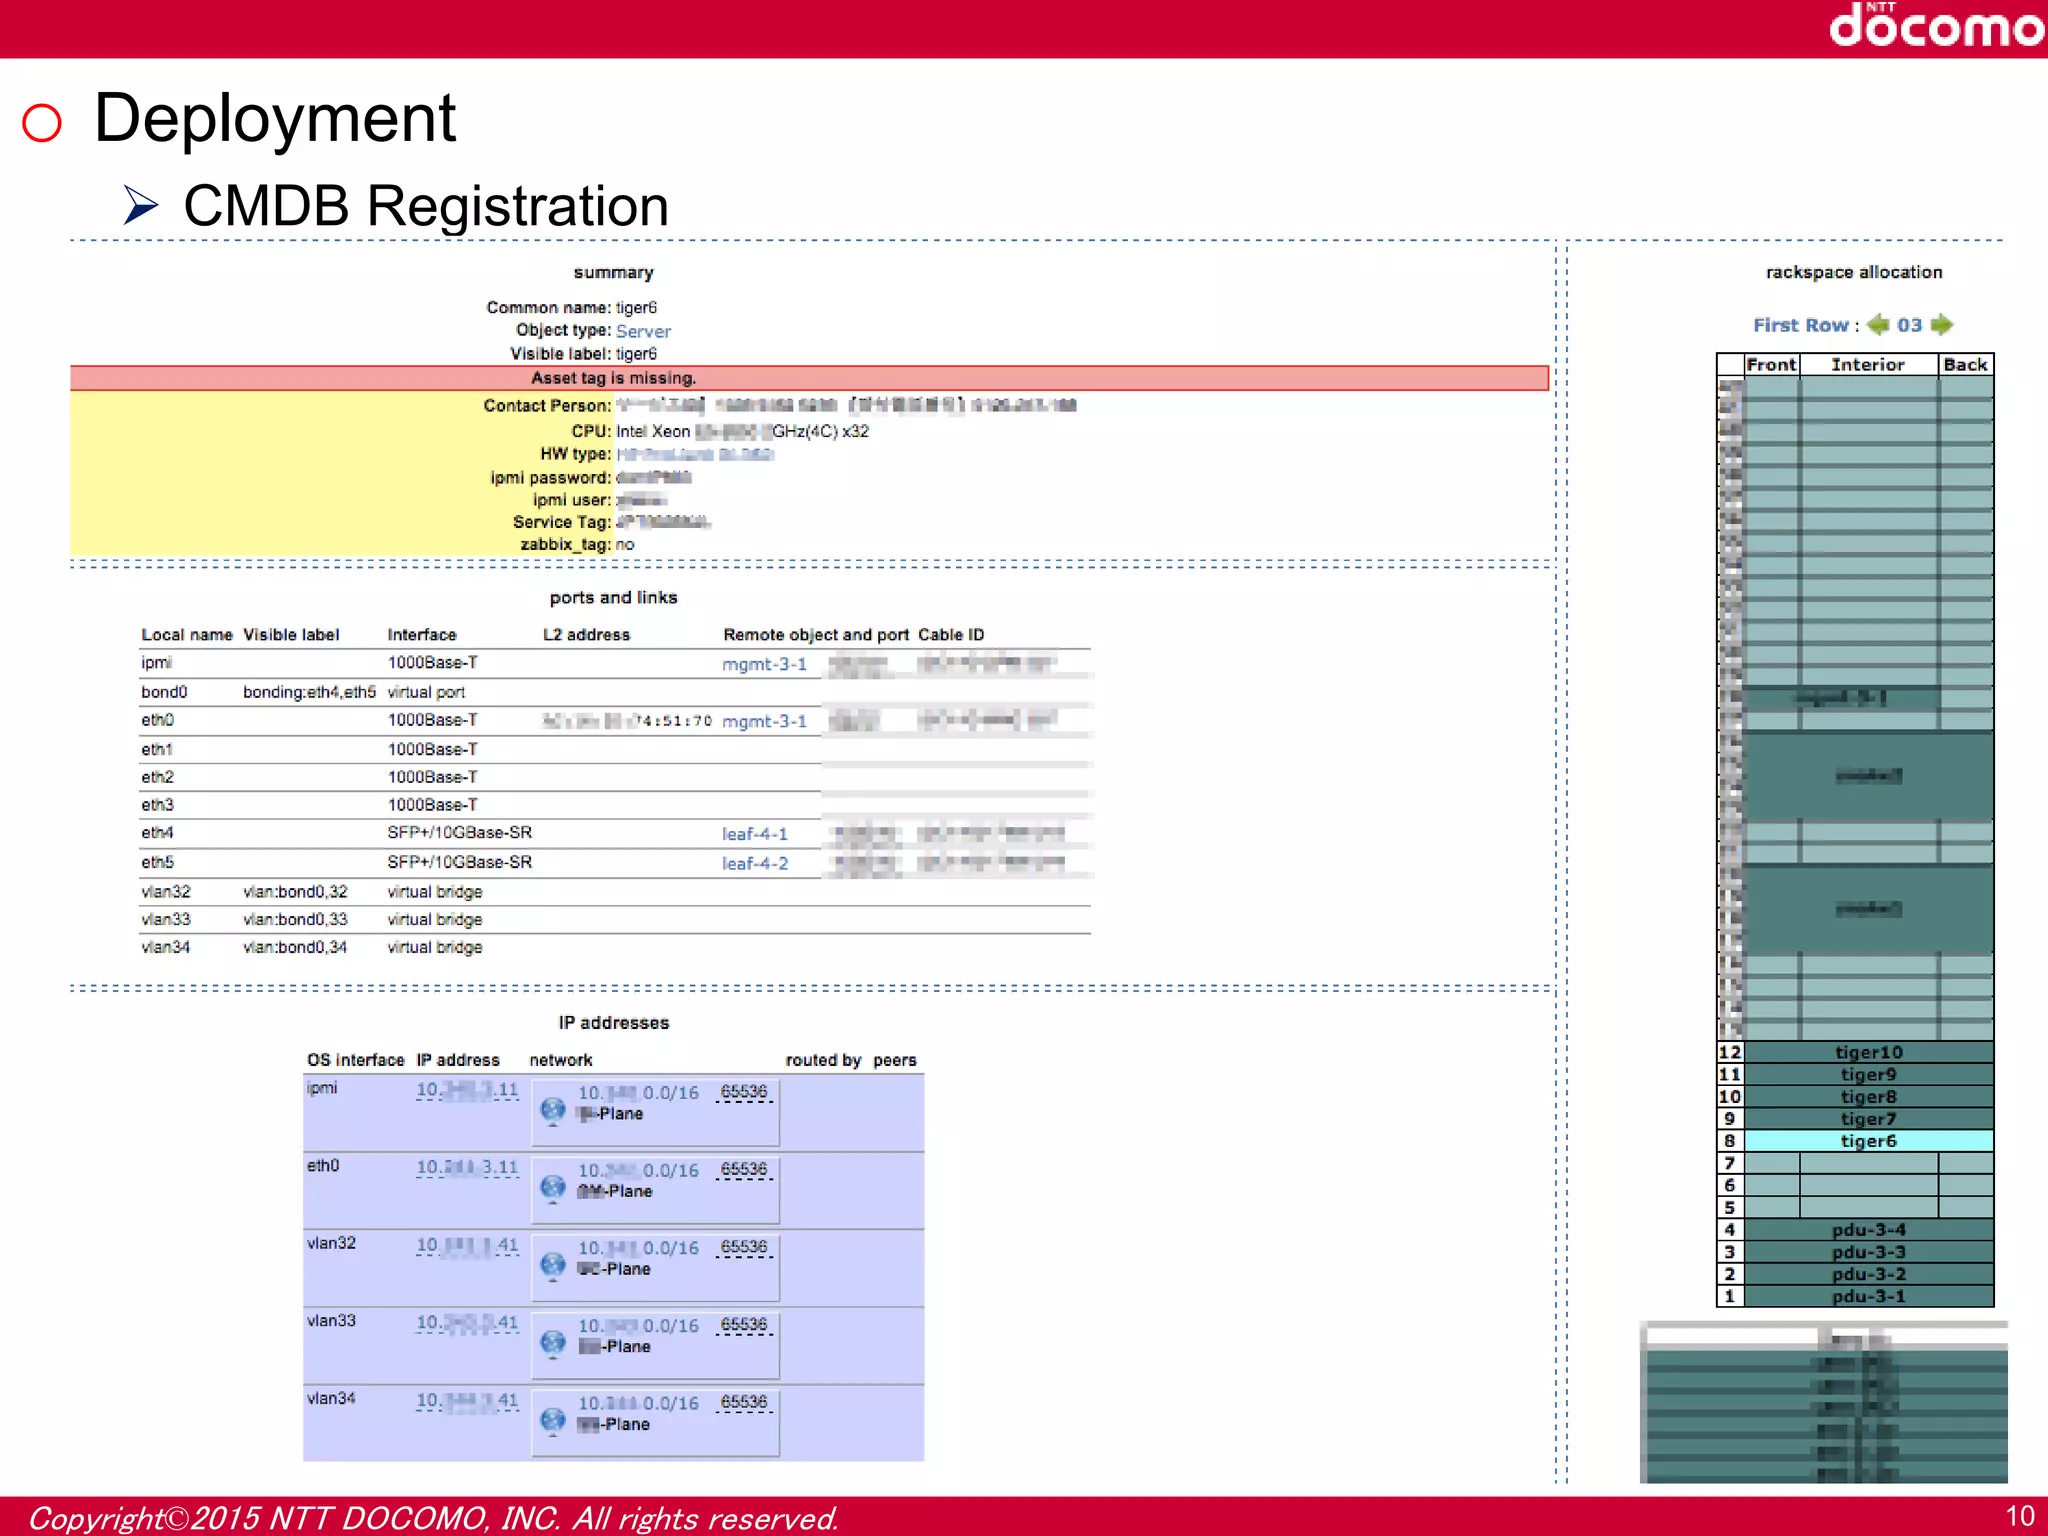This screenshot has height=1536, width=2048.
Task: Click the rack thumbnail below the allocation table
Action: point(1824,1402)
